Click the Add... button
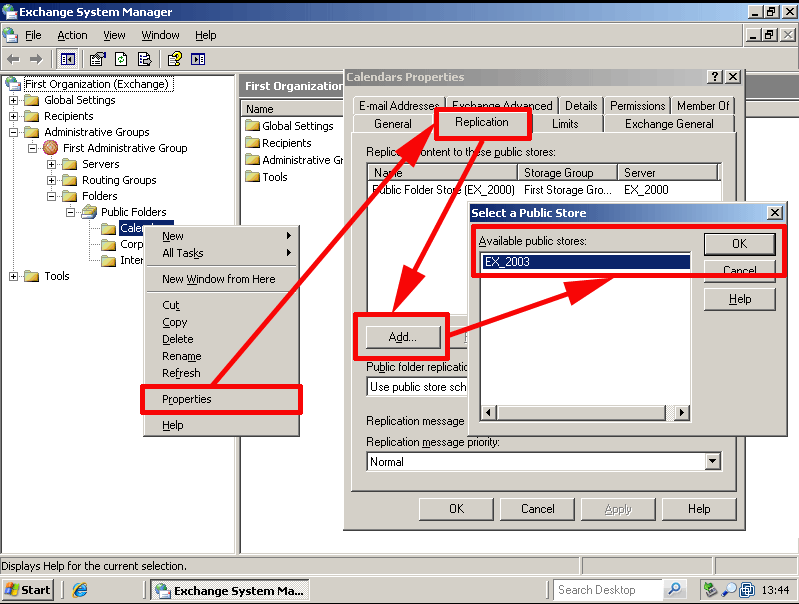Screen dimensions: 799x604 (403, 337)
